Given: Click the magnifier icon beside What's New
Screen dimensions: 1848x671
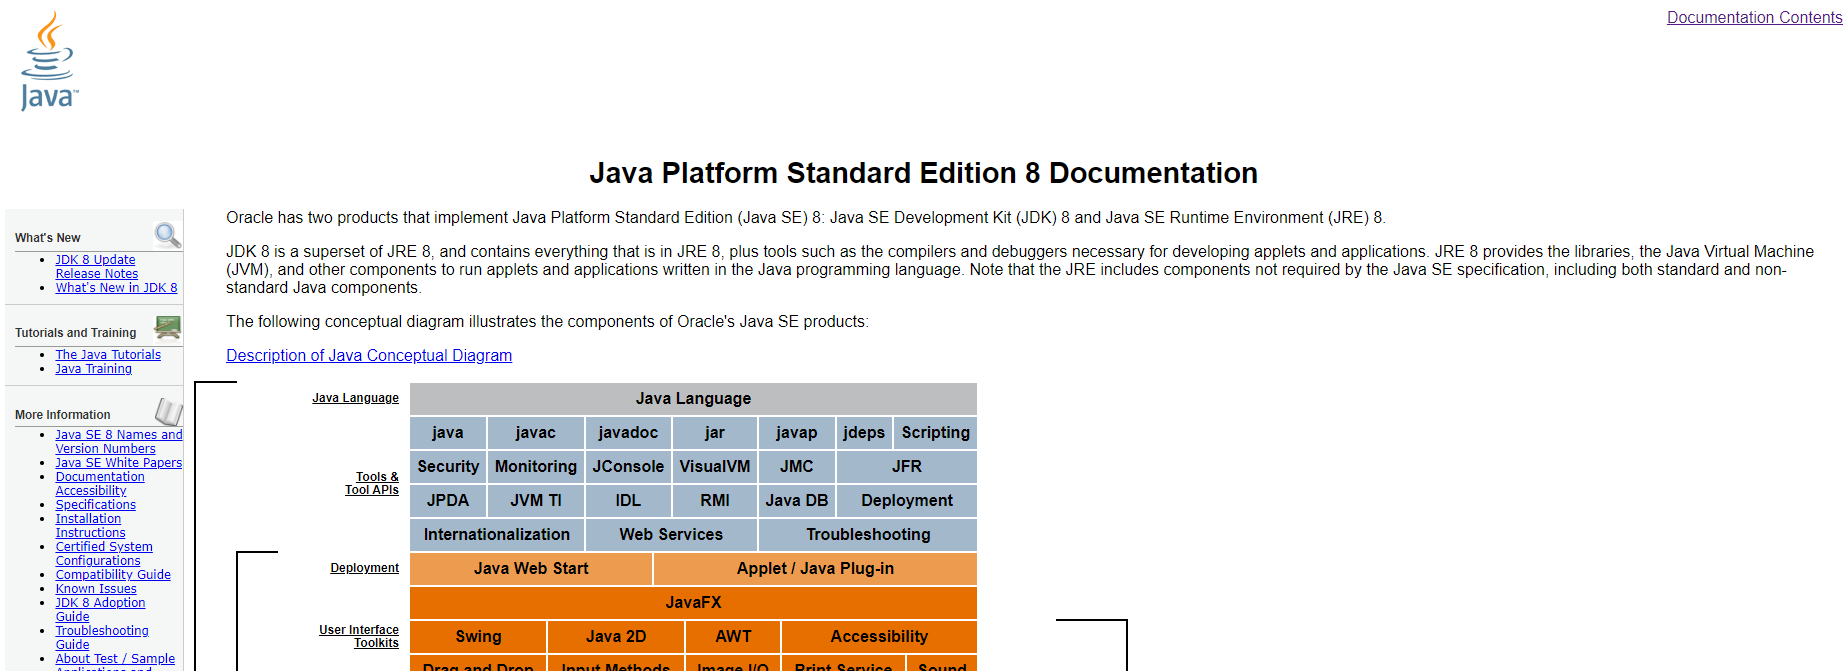Looking at the screenshot, I should click(x=167, y=235).
